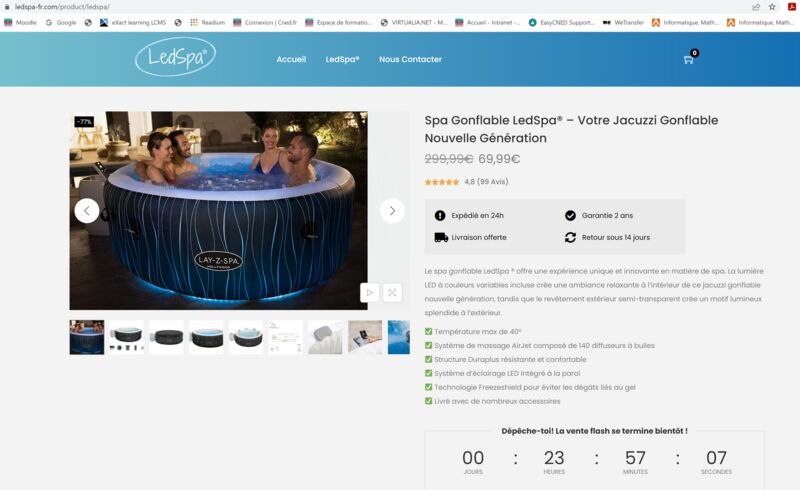800x490 pixels.
Task: Open Nous Contacter page
Action: tap(410, 59)
